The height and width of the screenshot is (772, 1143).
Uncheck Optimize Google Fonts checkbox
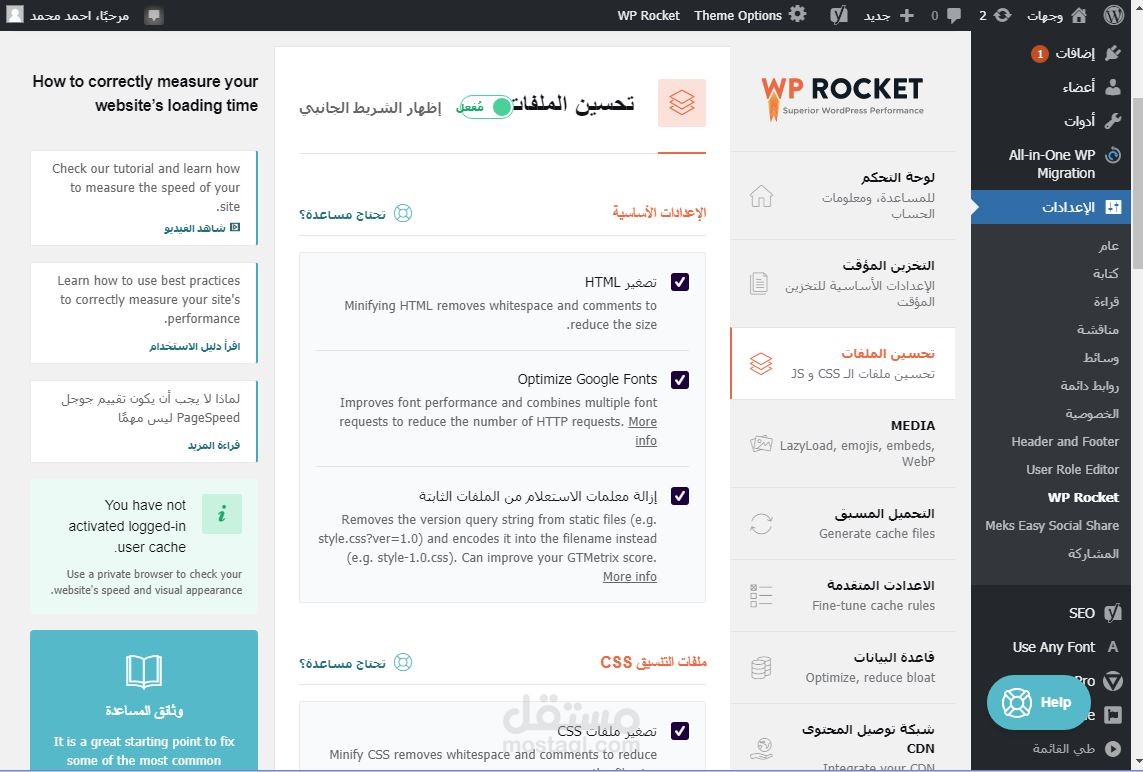pos(679,380)
